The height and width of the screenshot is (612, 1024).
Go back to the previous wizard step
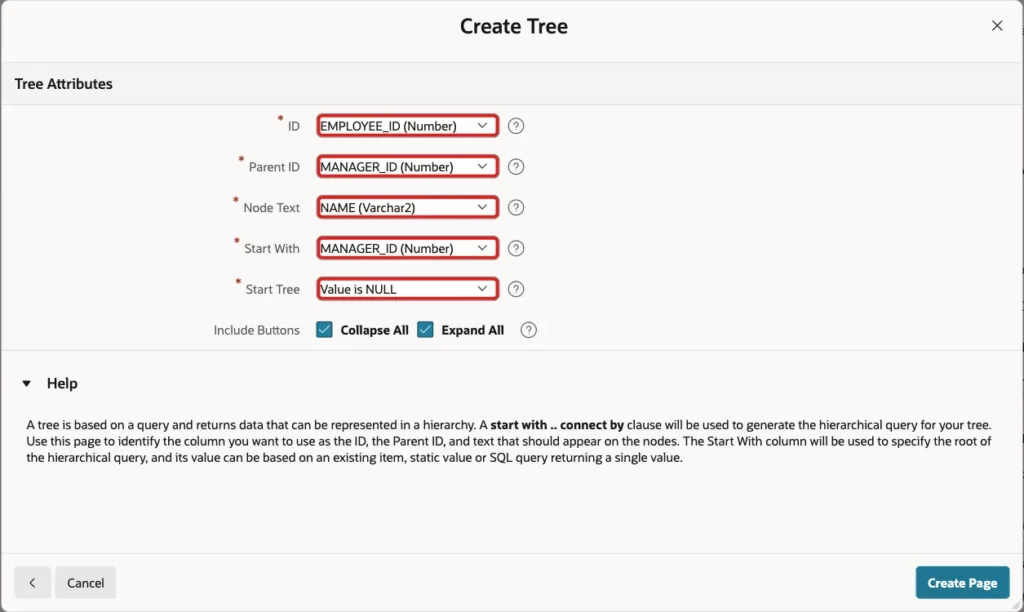point(33,583)
